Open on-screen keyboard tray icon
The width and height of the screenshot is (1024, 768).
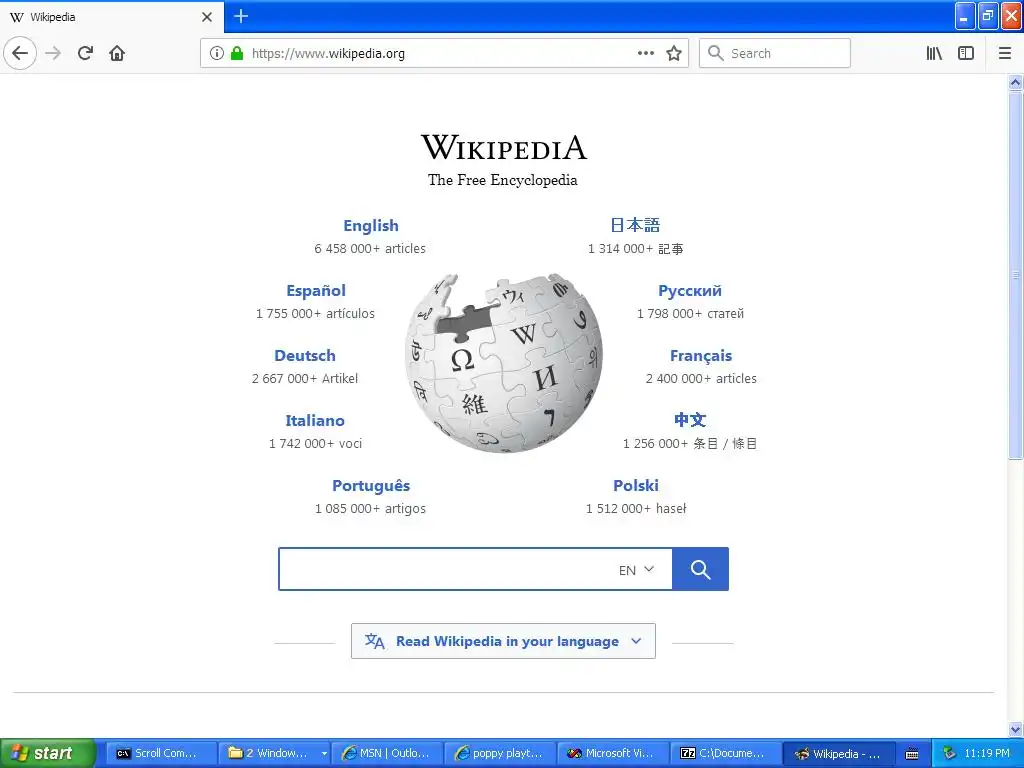[x=912, y=754]
